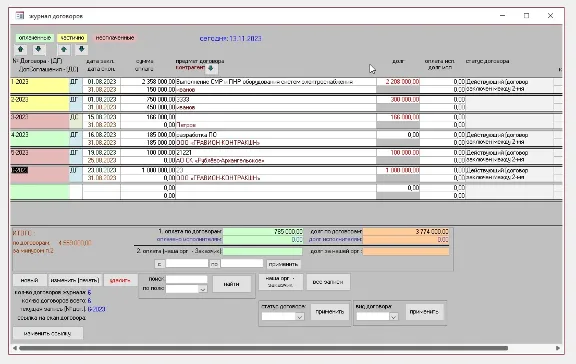Click the scrollbar right arrow
Viewport: 576px width, 364px height.
pos(558,348)
